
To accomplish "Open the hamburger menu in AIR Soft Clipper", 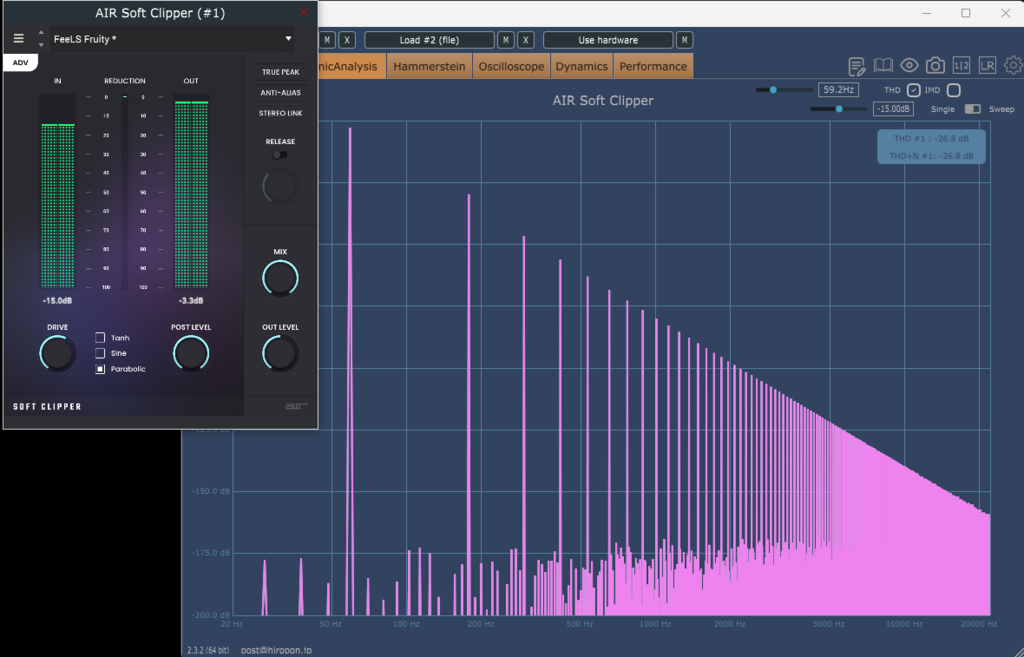I will click(19, 39).
